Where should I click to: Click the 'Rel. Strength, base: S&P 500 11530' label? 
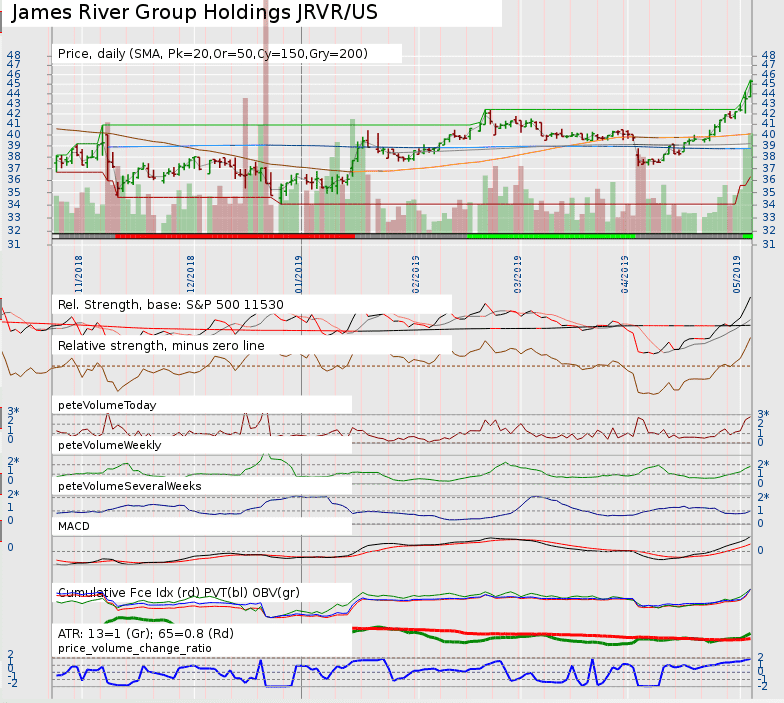170,304
